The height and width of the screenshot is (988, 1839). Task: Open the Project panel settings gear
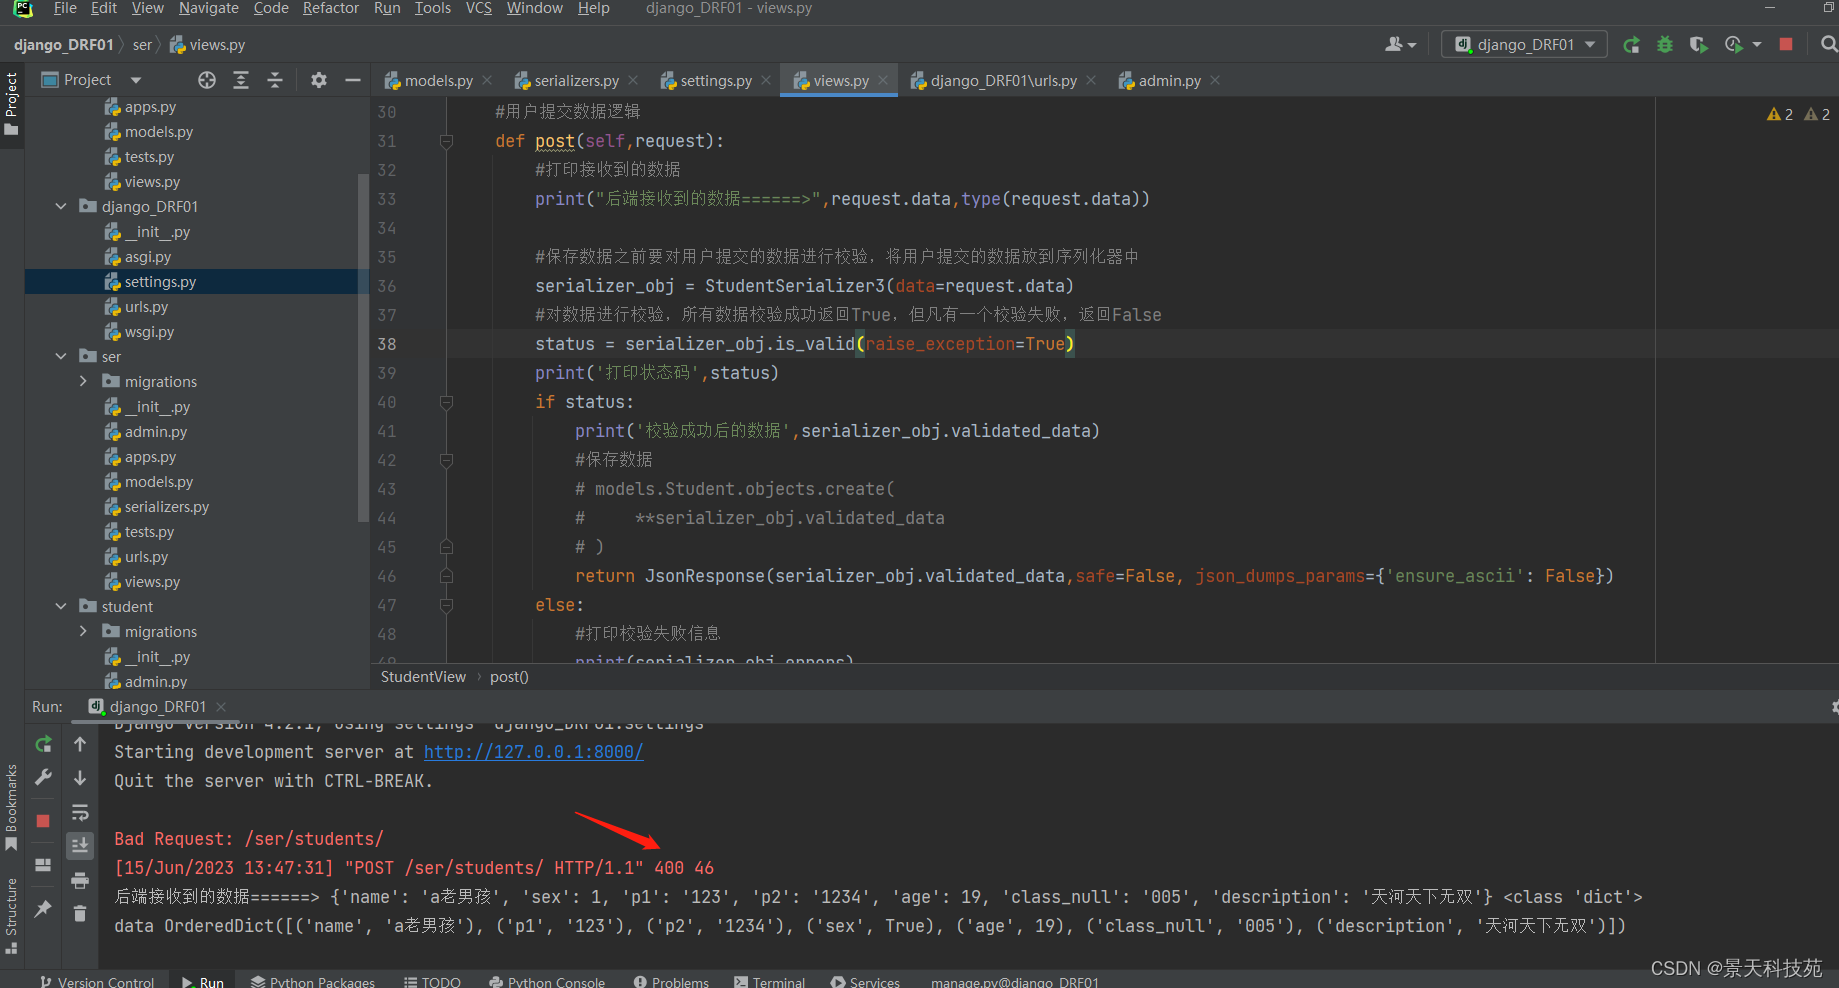tap(319, 80)
